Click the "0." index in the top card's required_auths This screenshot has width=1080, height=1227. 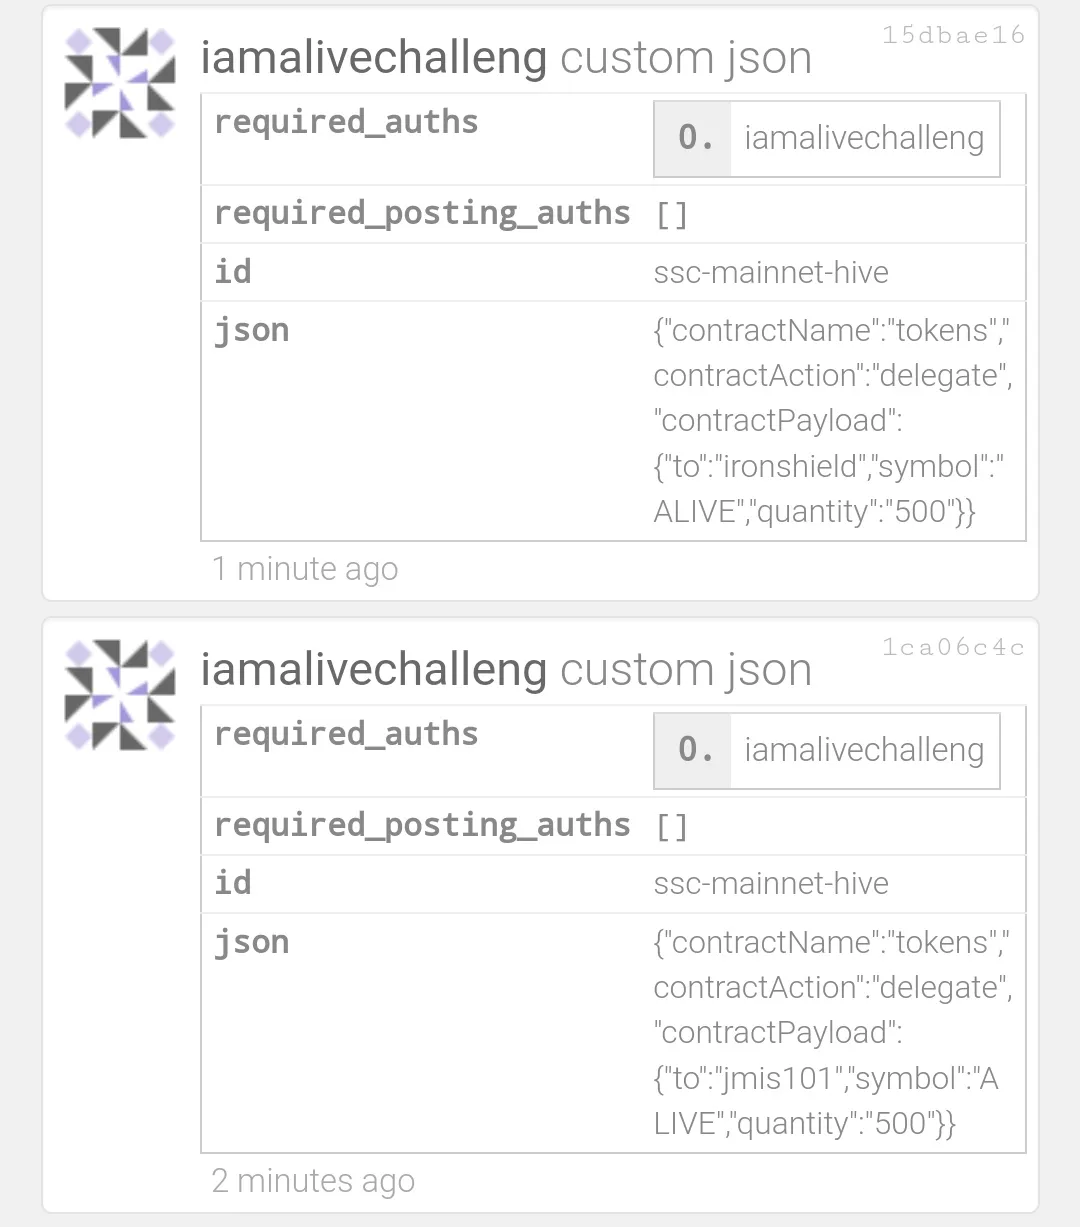(x=695, y=138)
